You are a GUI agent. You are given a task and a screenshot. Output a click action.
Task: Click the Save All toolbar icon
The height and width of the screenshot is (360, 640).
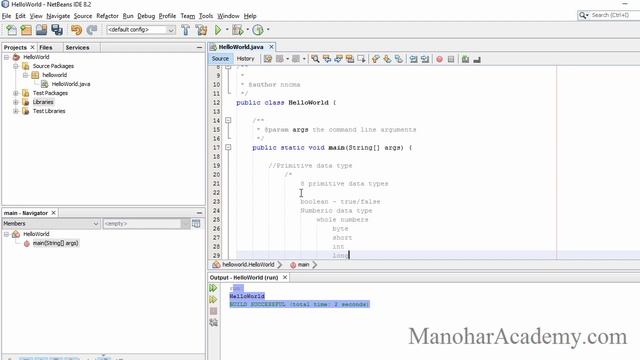click(x=57, y=30)
